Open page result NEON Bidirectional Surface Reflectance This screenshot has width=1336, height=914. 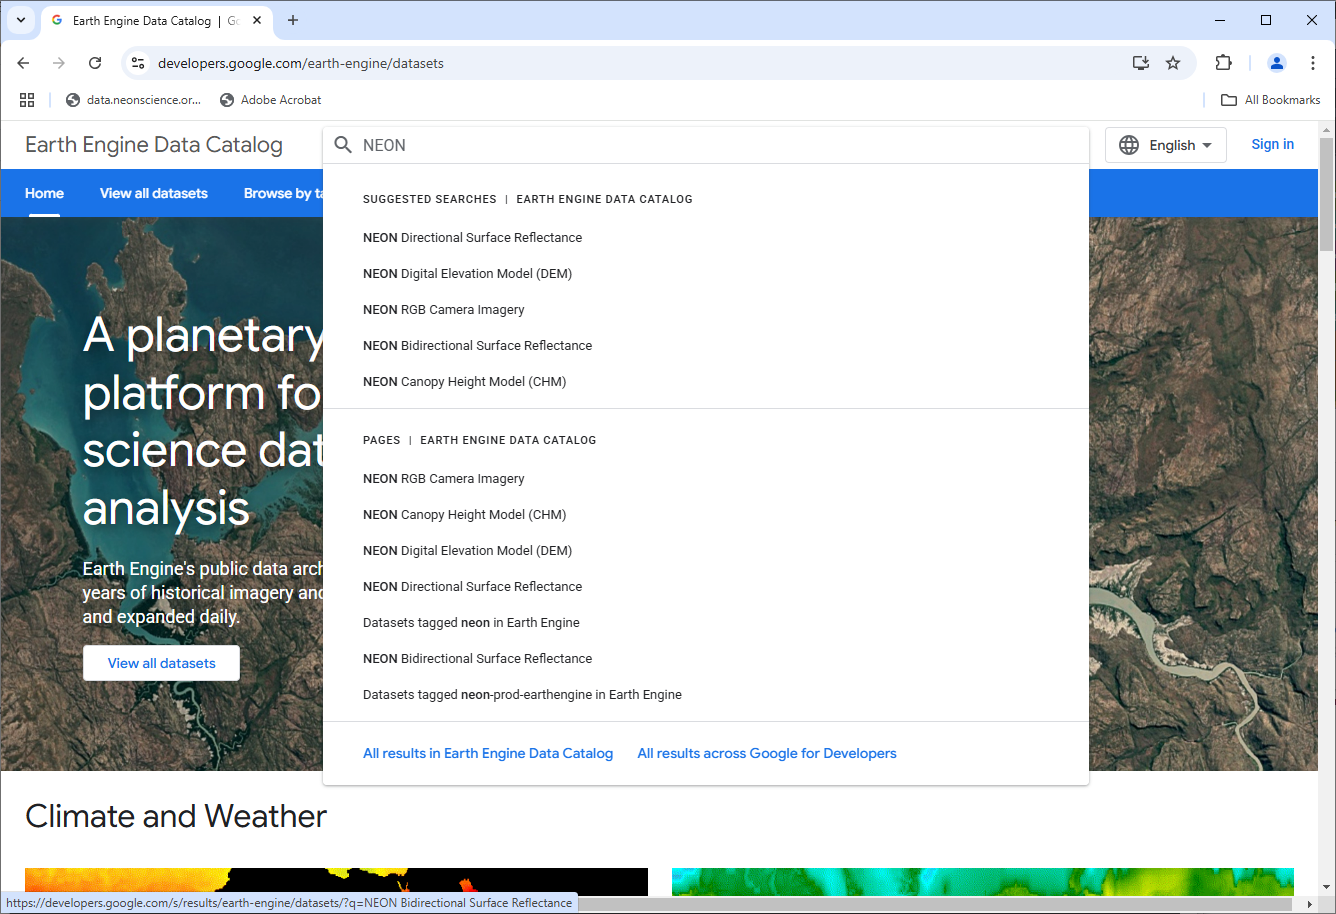[x=477, y=659]
